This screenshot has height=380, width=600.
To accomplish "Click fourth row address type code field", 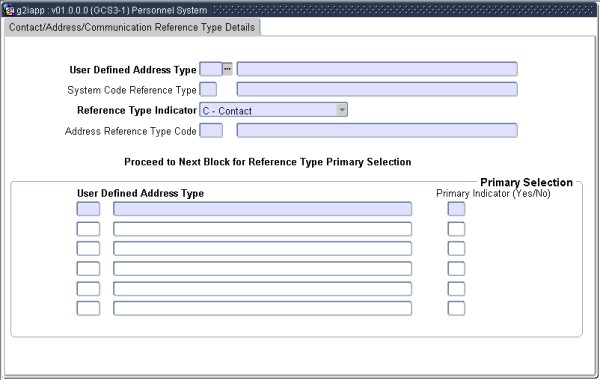I will coord(88,269).
